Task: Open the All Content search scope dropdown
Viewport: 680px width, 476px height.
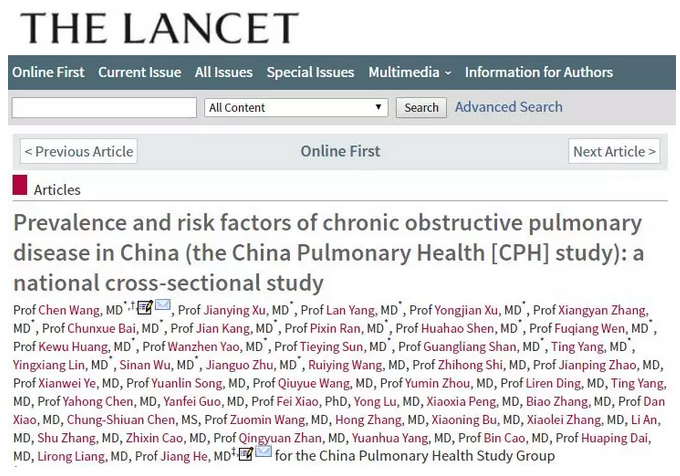Action: 296,107
